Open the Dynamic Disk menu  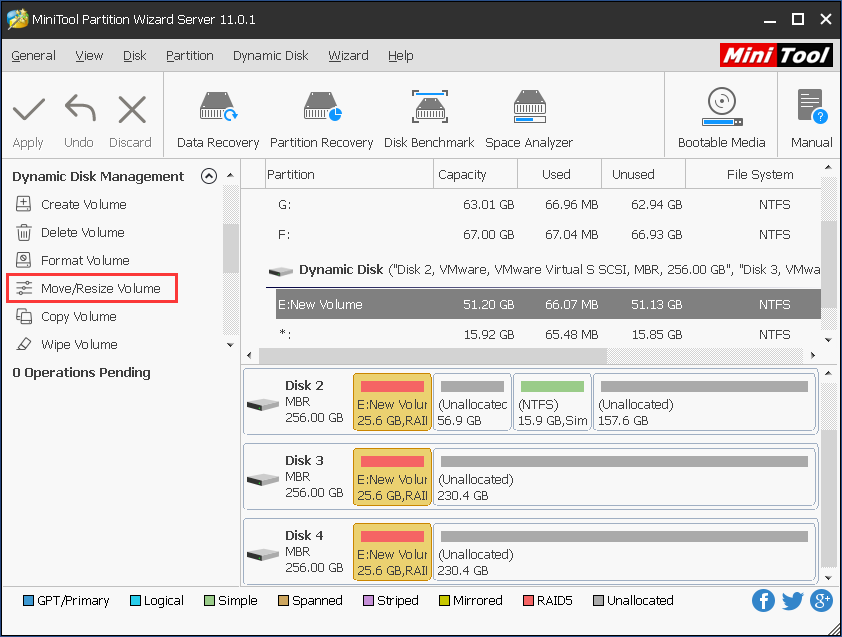(x=271, y=56)
